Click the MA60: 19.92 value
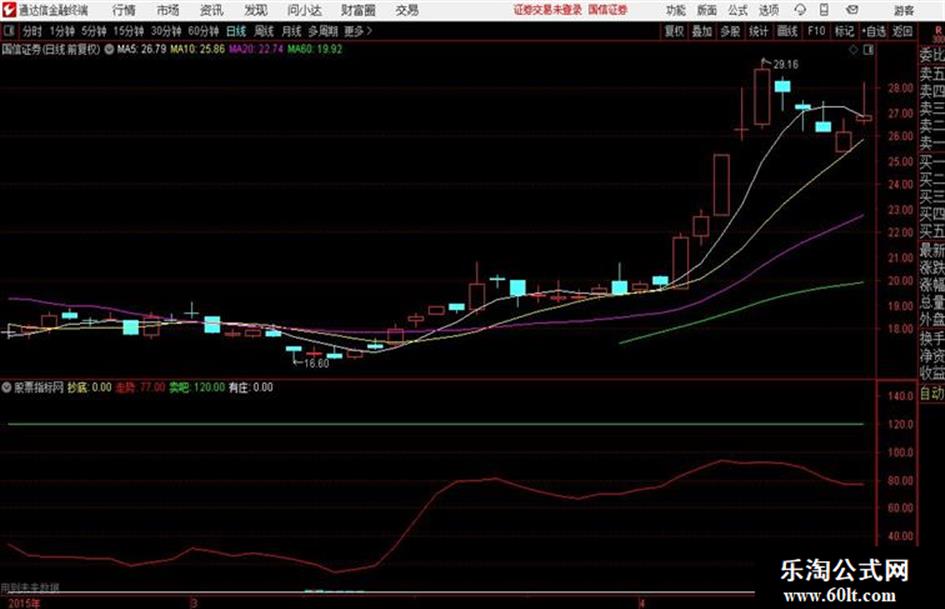Screen dimensions: 945x609 point(315,49)
